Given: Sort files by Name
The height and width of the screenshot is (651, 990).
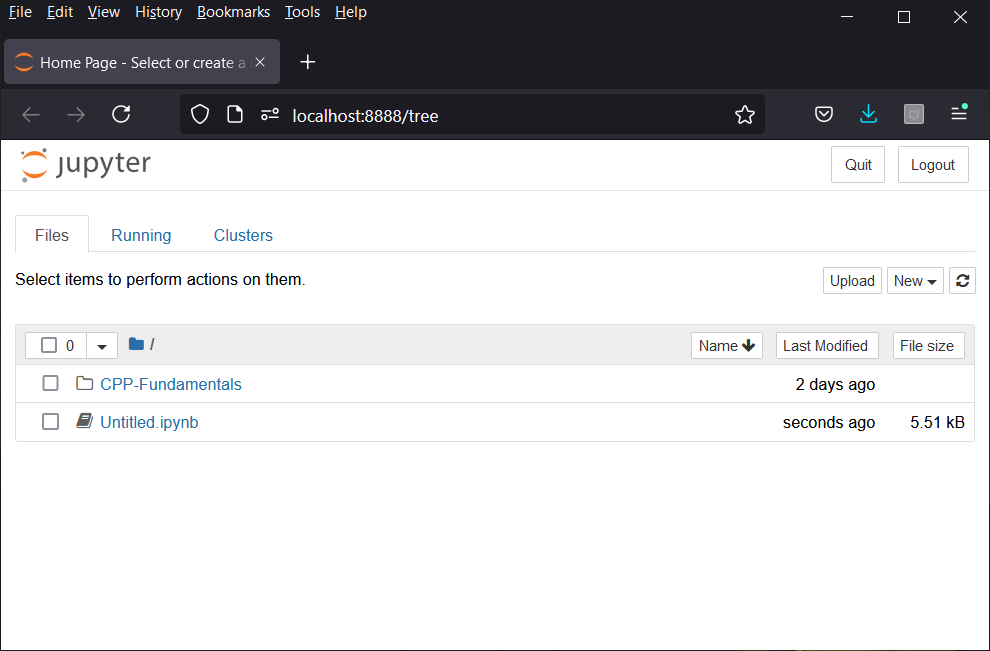Looking at the screenshot, I should pos(726,346).
